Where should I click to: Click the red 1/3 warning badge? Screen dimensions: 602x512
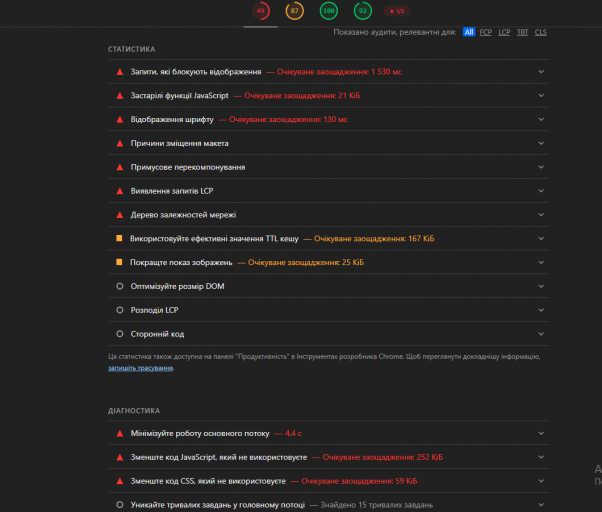397,11
